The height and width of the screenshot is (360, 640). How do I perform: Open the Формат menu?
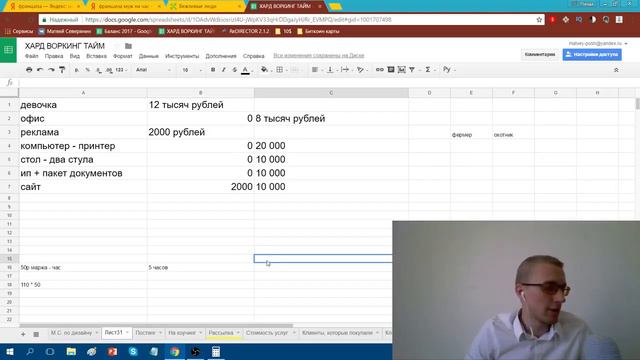pyautogui.click(x=122, y=56)
